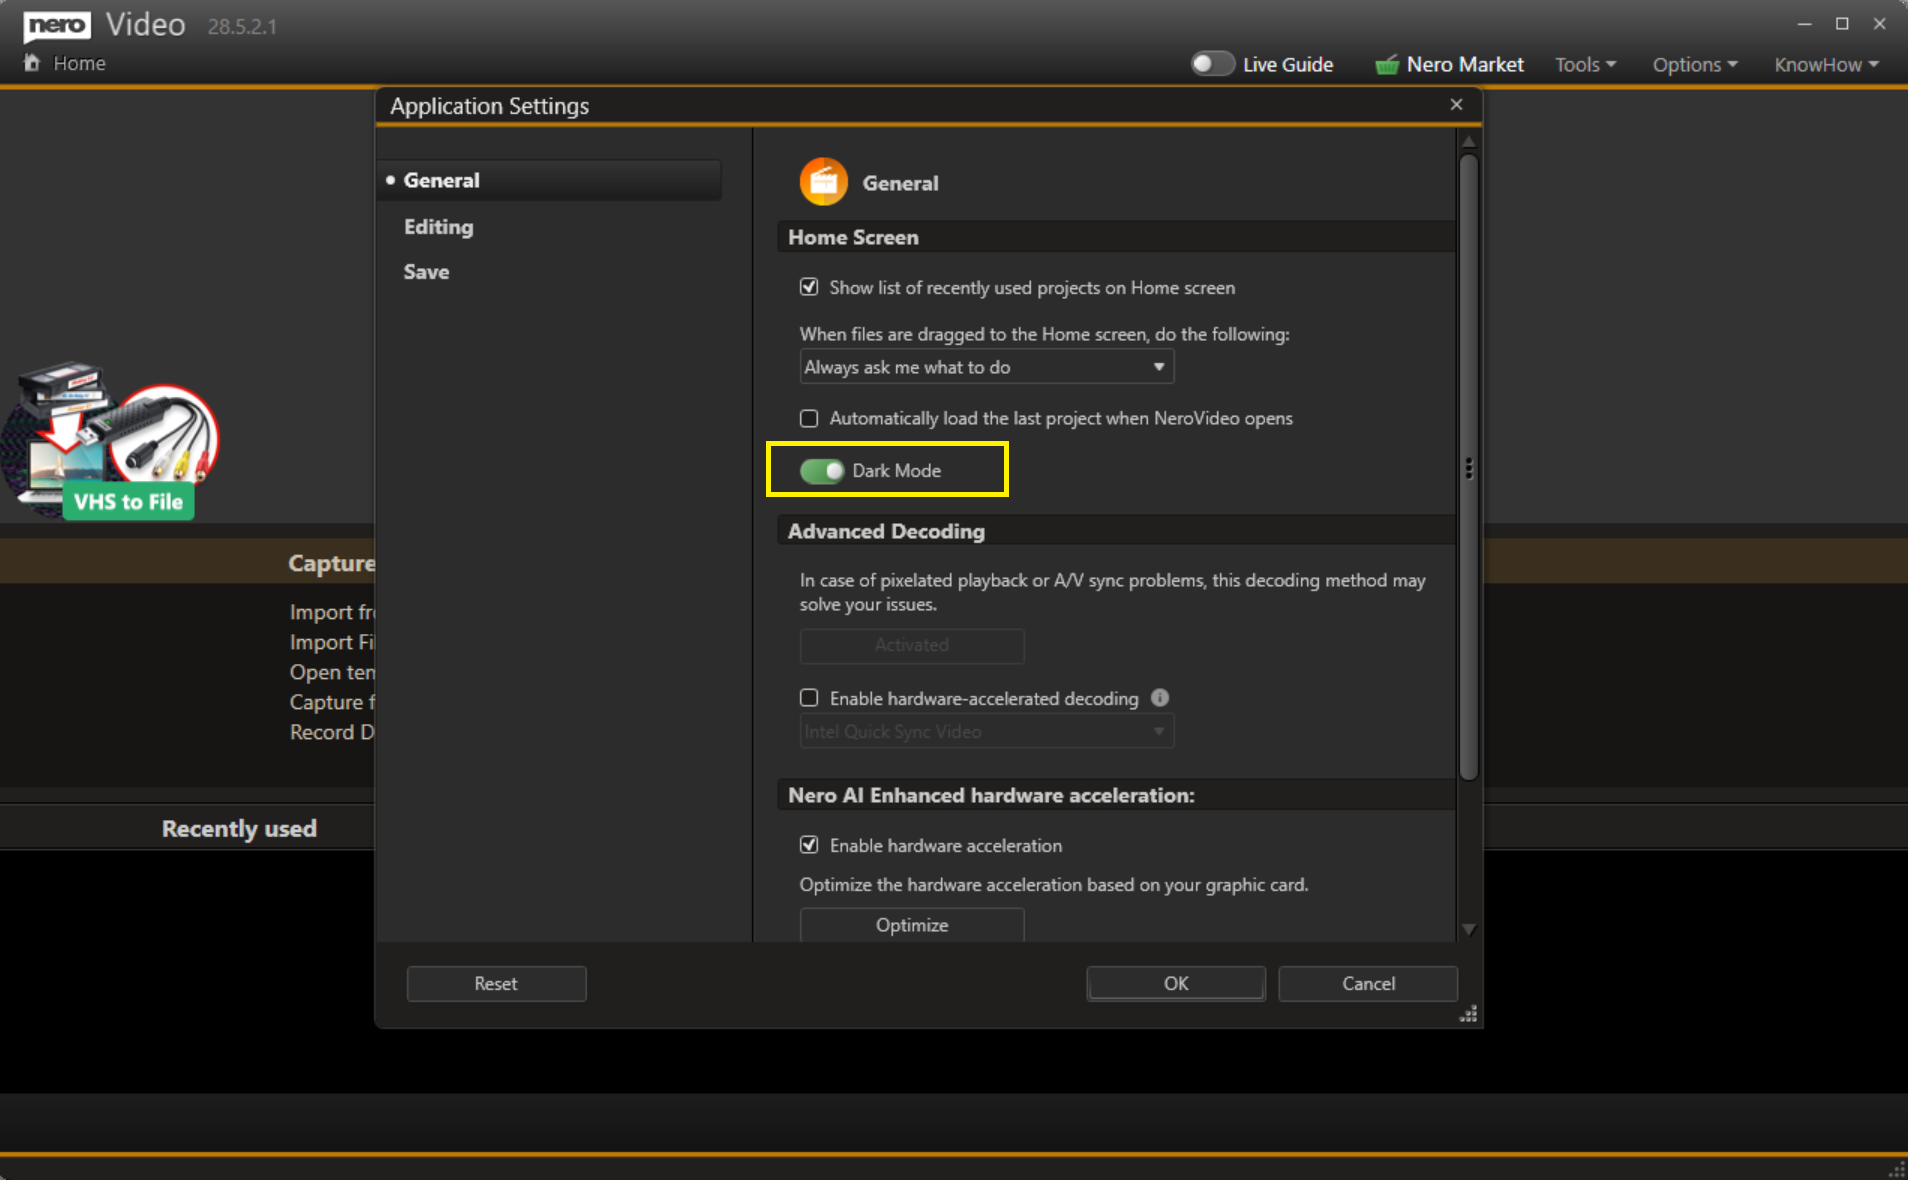Turn off the Dark Mode toggle
This screenshot has width=1908, height=1180.
click(822, 471)
